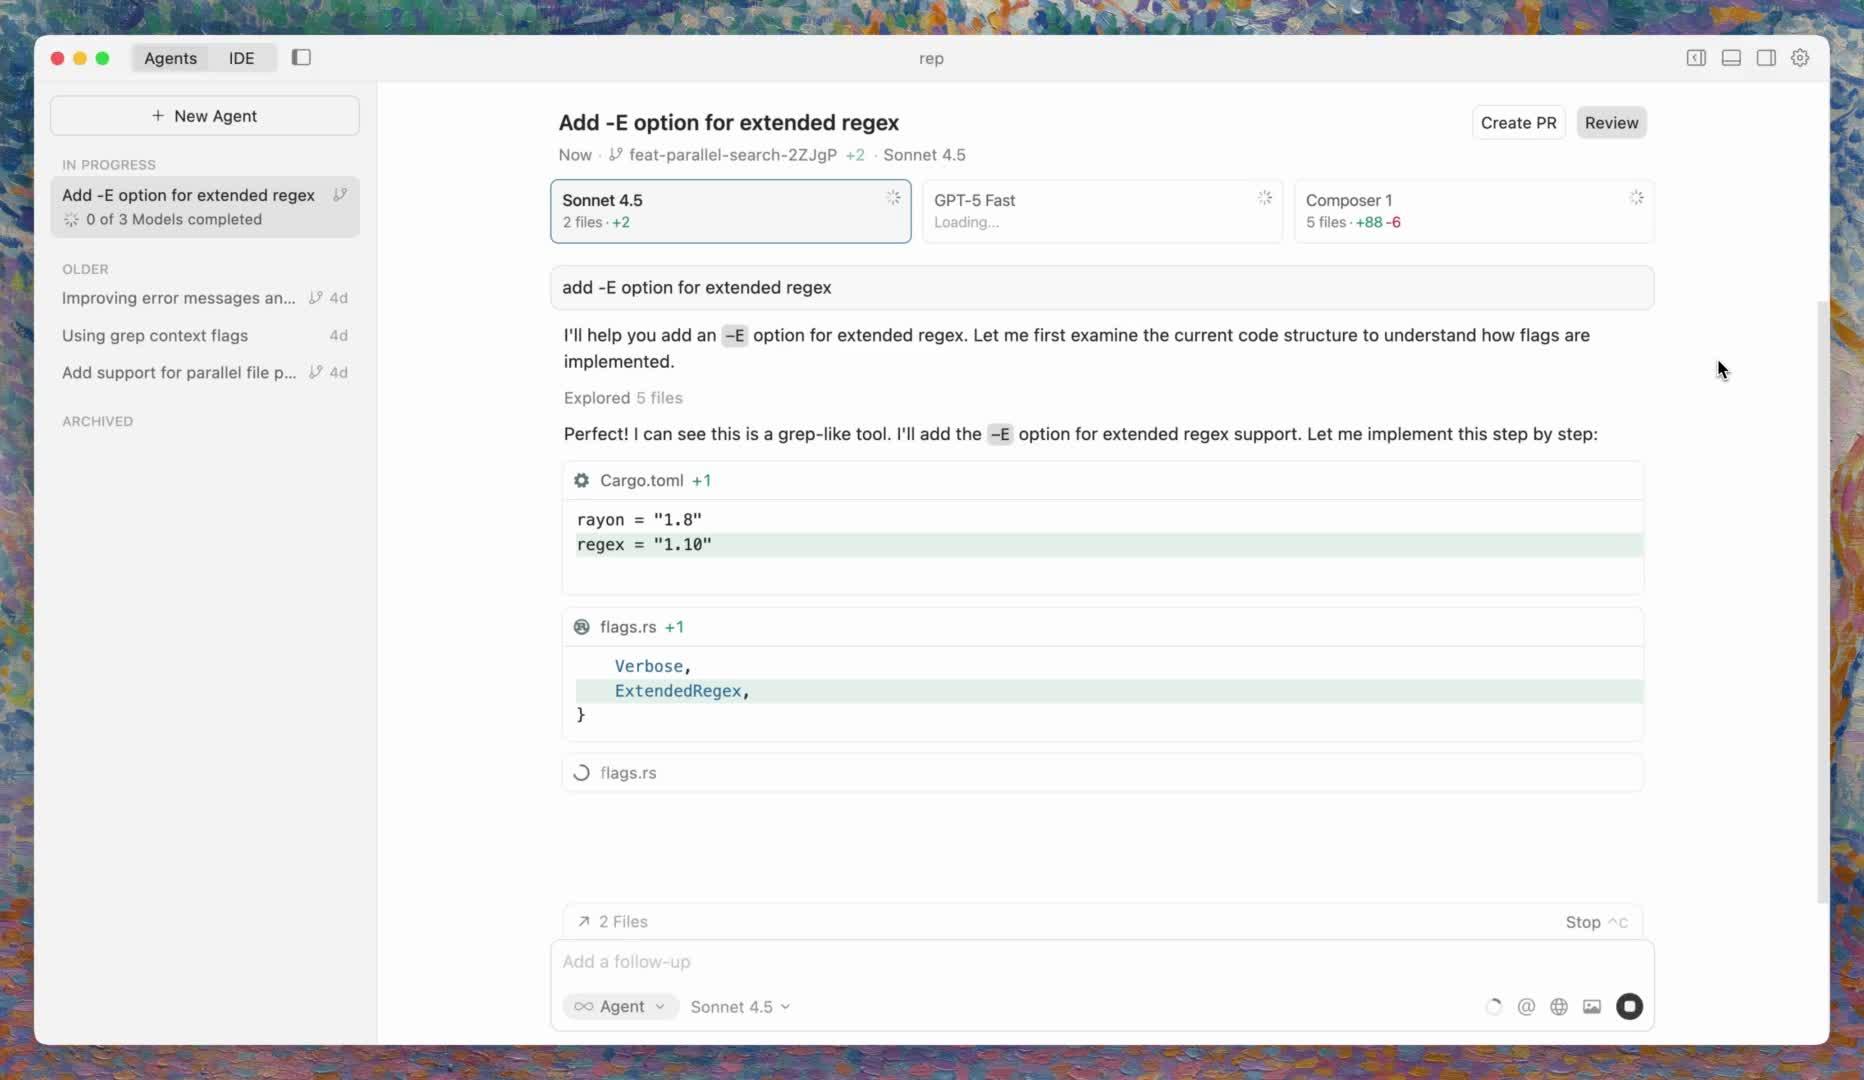This screenshot has width=1864, height=1080.
Task: Select the Composer 1 model tab
Action: (1473, 211)
